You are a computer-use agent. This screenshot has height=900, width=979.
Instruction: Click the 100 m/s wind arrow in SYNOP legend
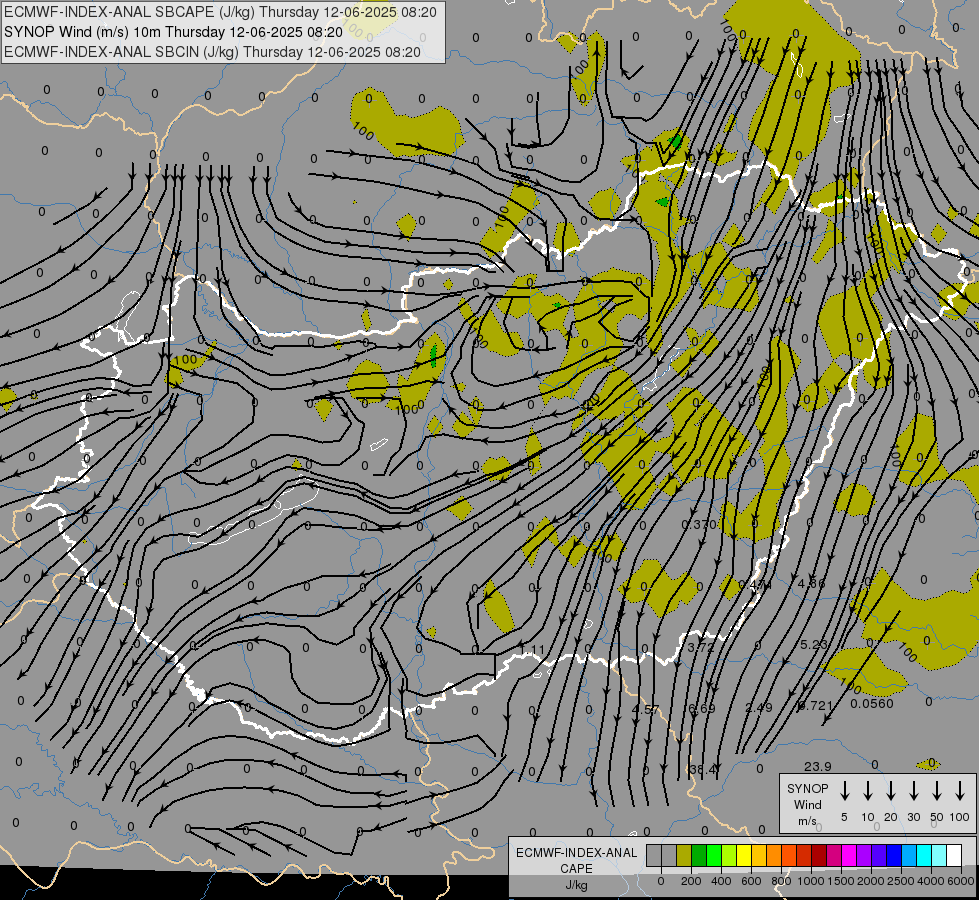coord(960,791)
